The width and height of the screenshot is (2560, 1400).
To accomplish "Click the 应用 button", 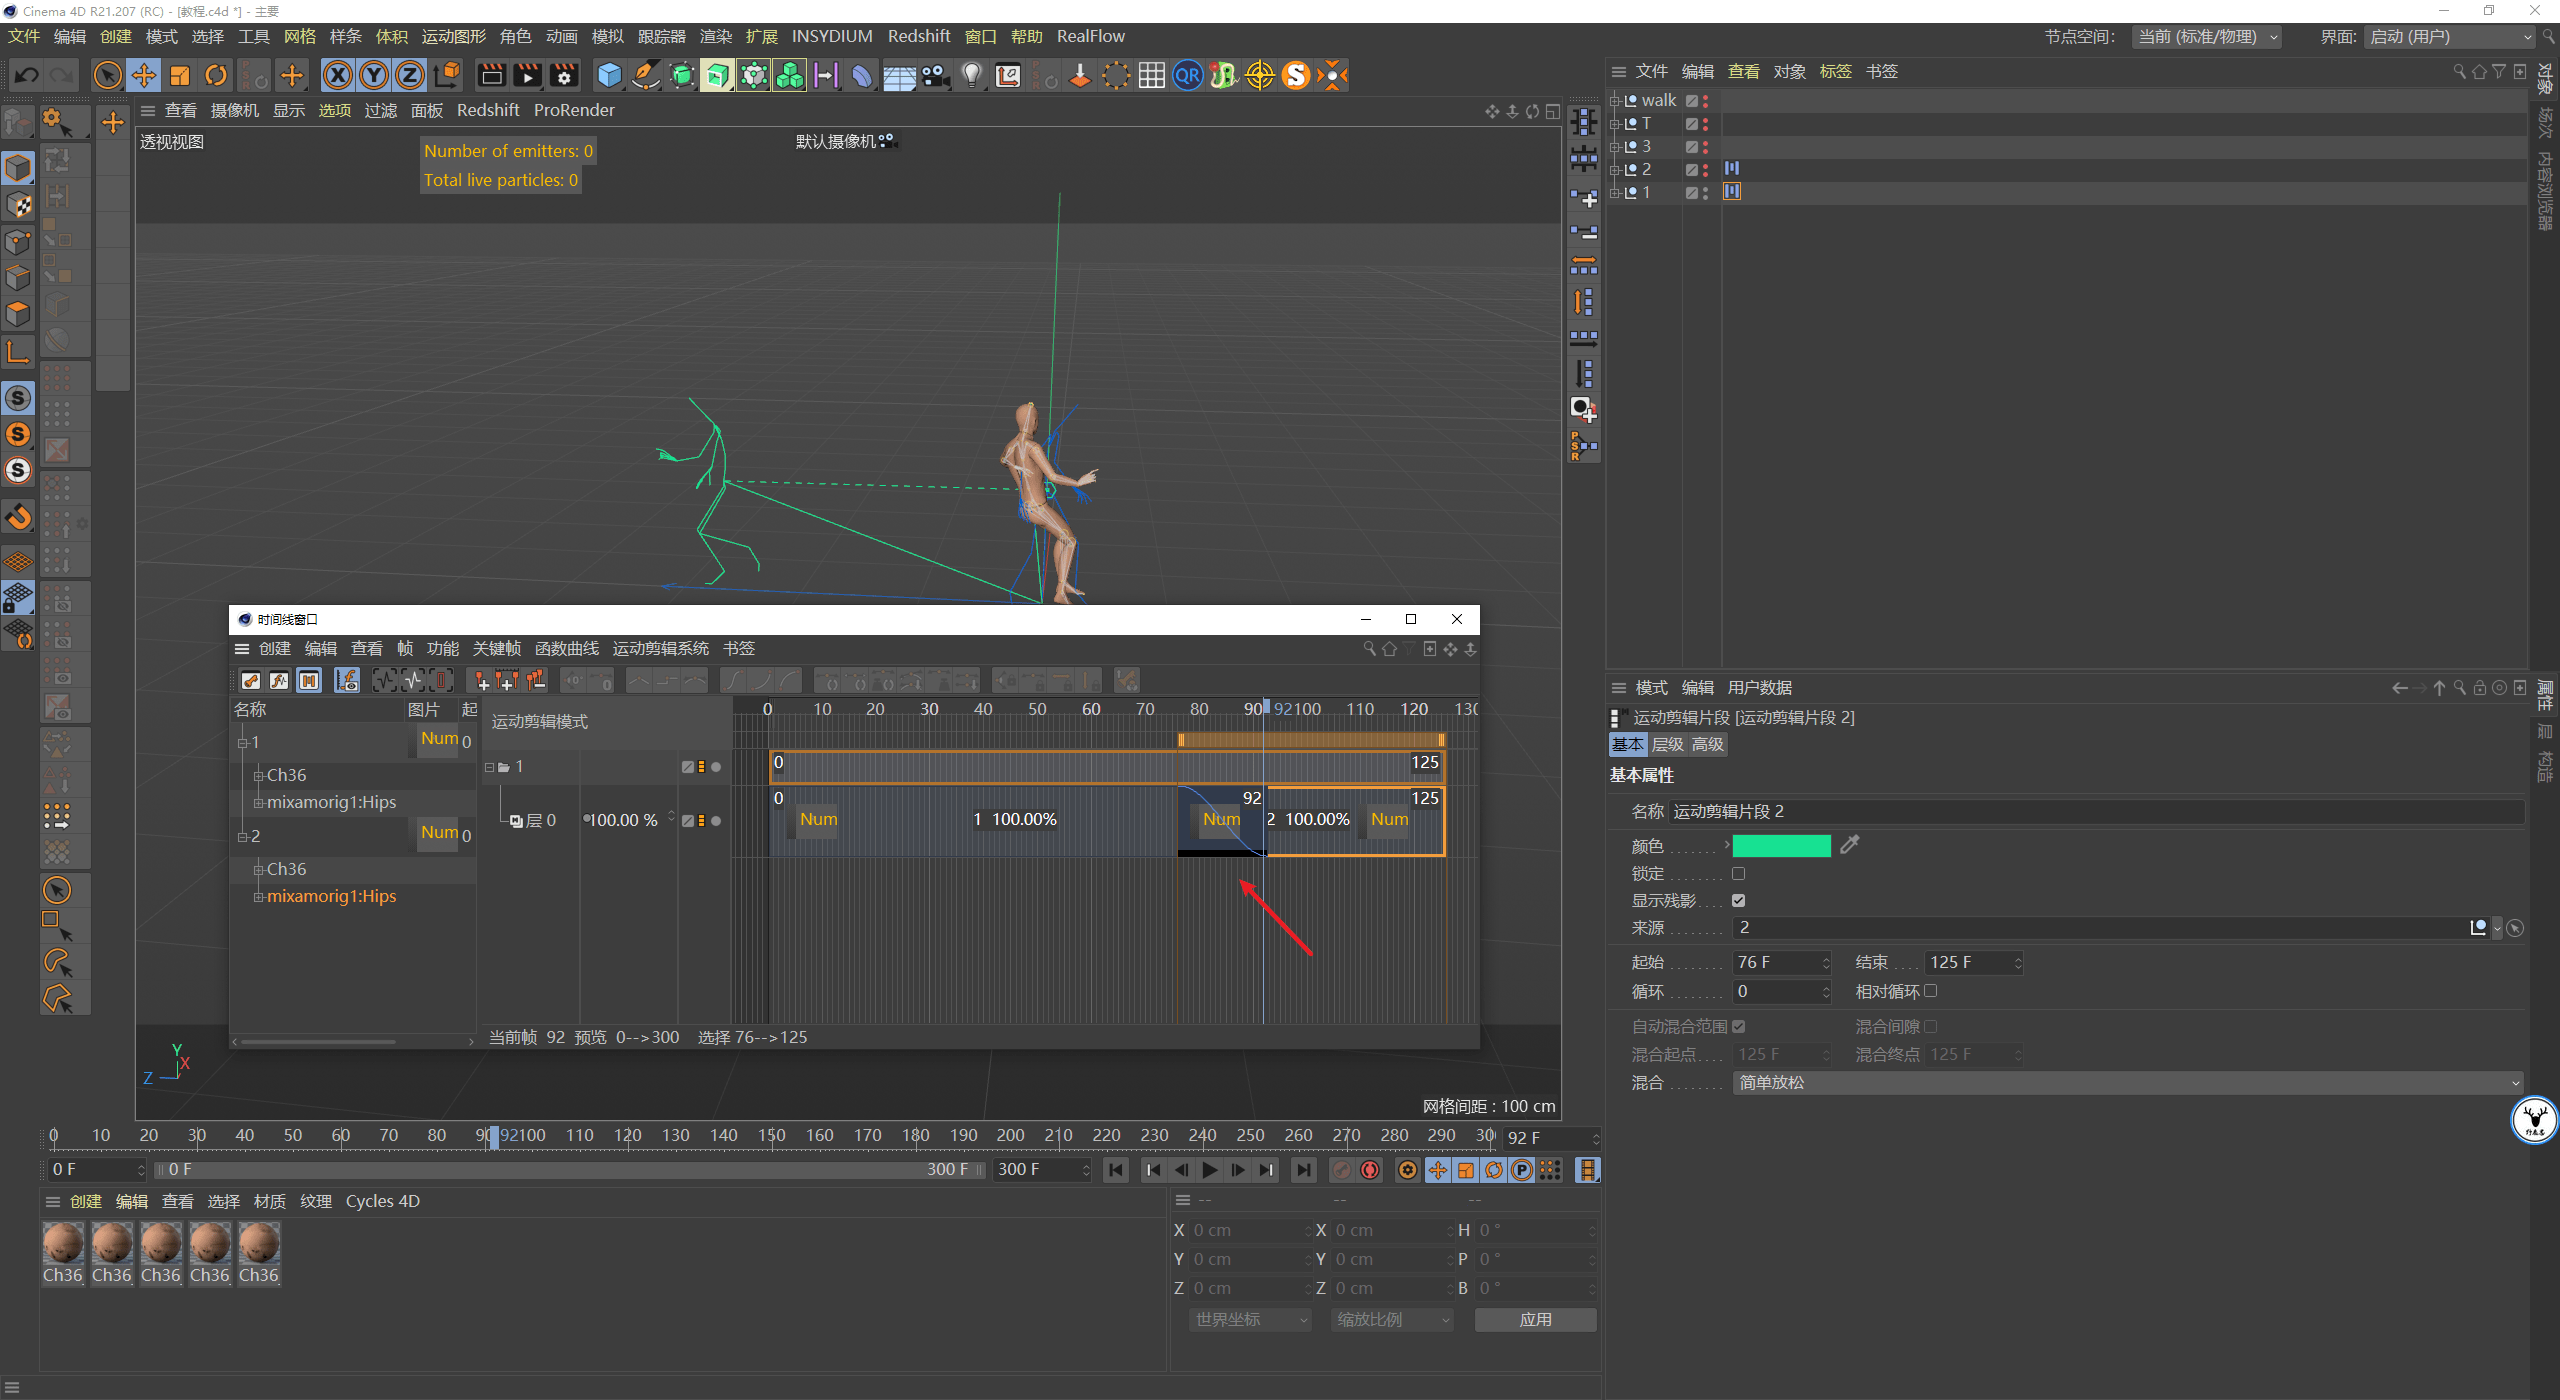I will click(1535, 1319).
